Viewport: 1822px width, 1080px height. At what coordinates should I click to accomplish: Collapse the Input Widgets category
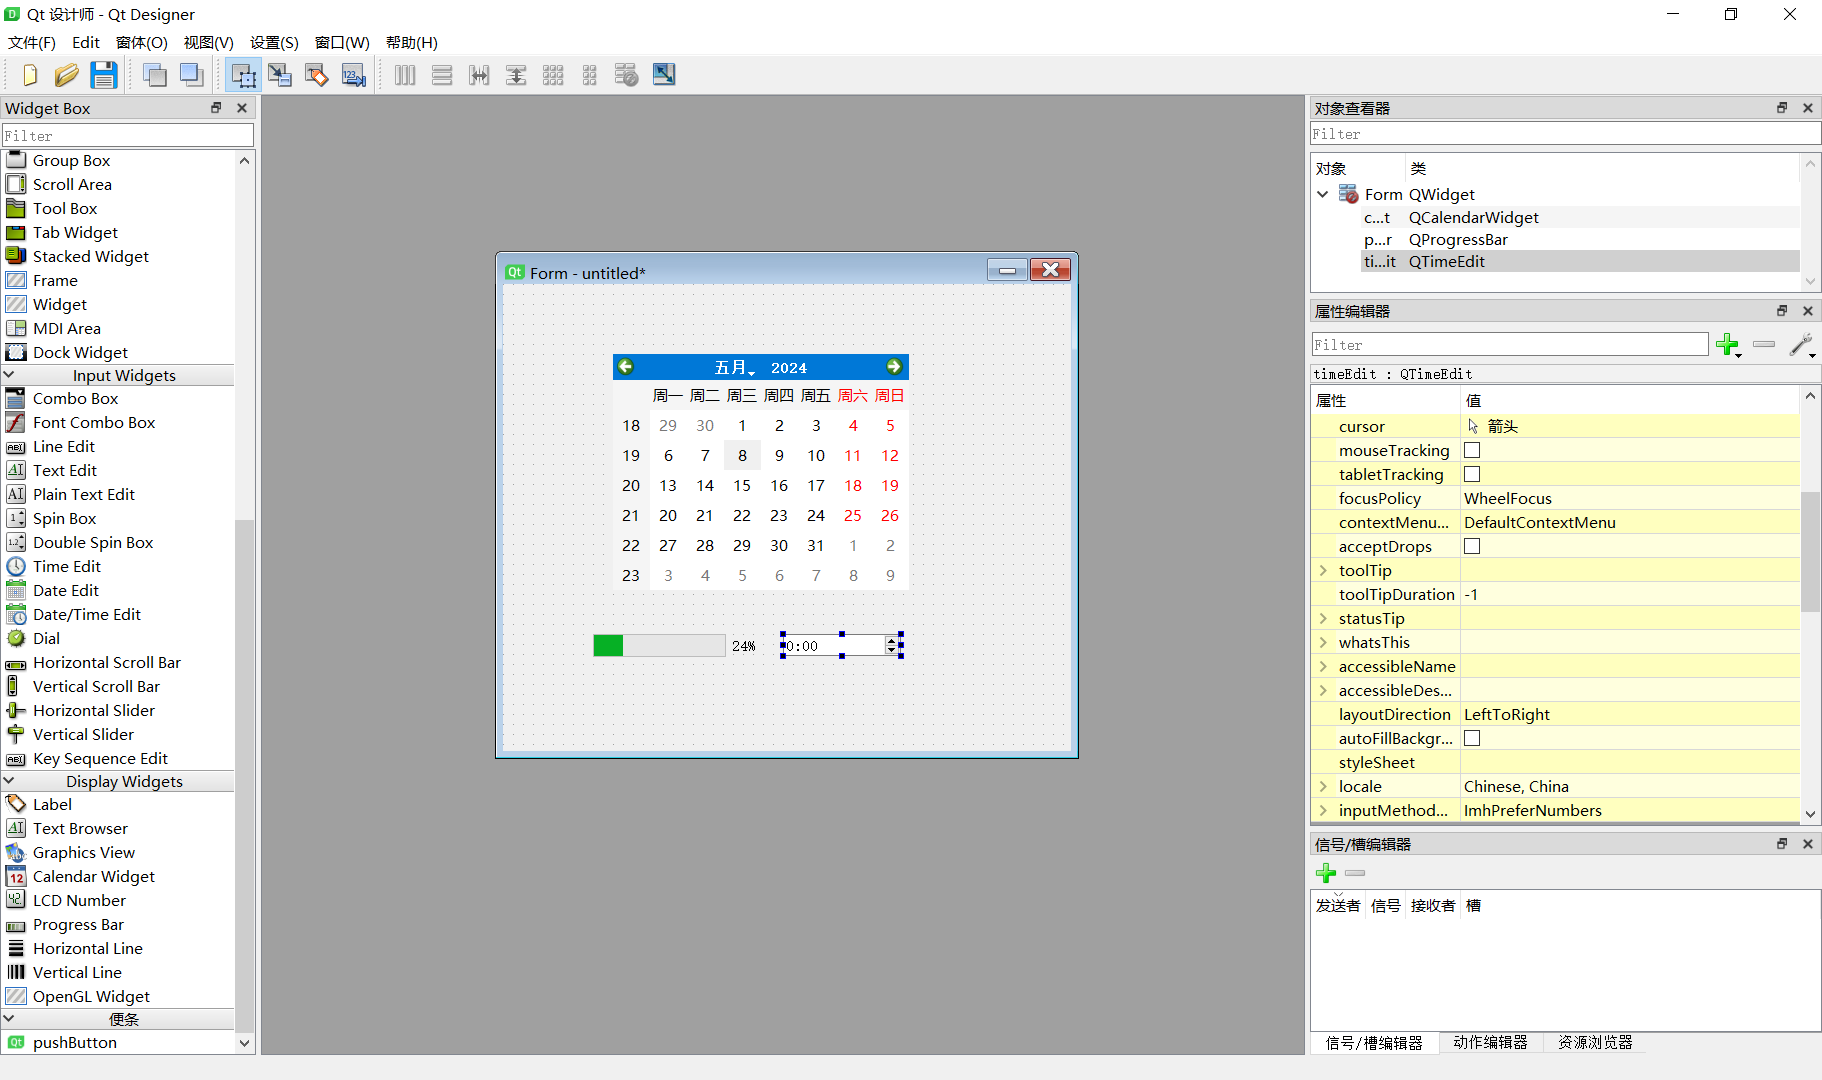coord(10,375)
